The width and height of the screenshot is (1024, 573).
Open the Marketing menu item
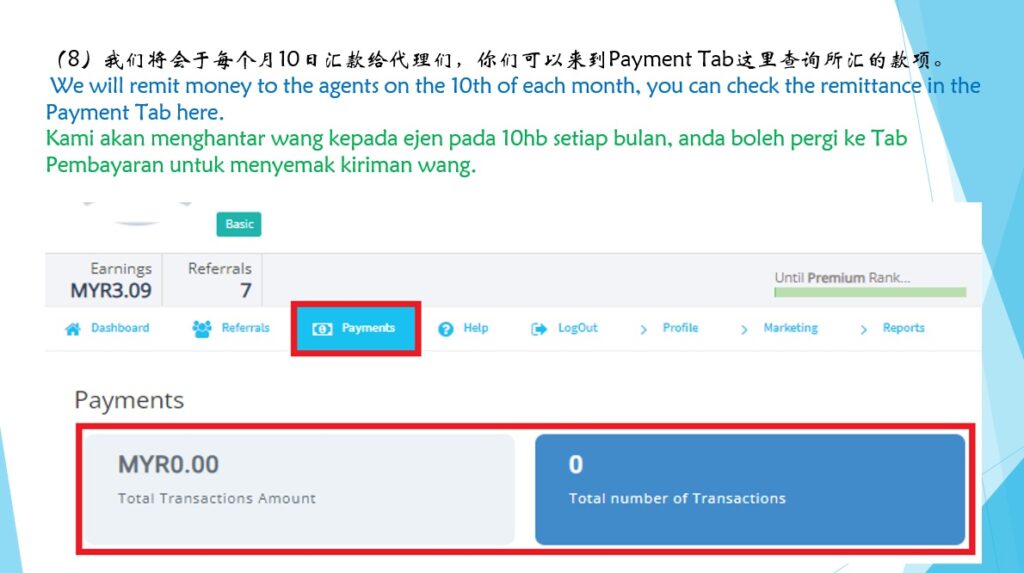pos(791,328)
